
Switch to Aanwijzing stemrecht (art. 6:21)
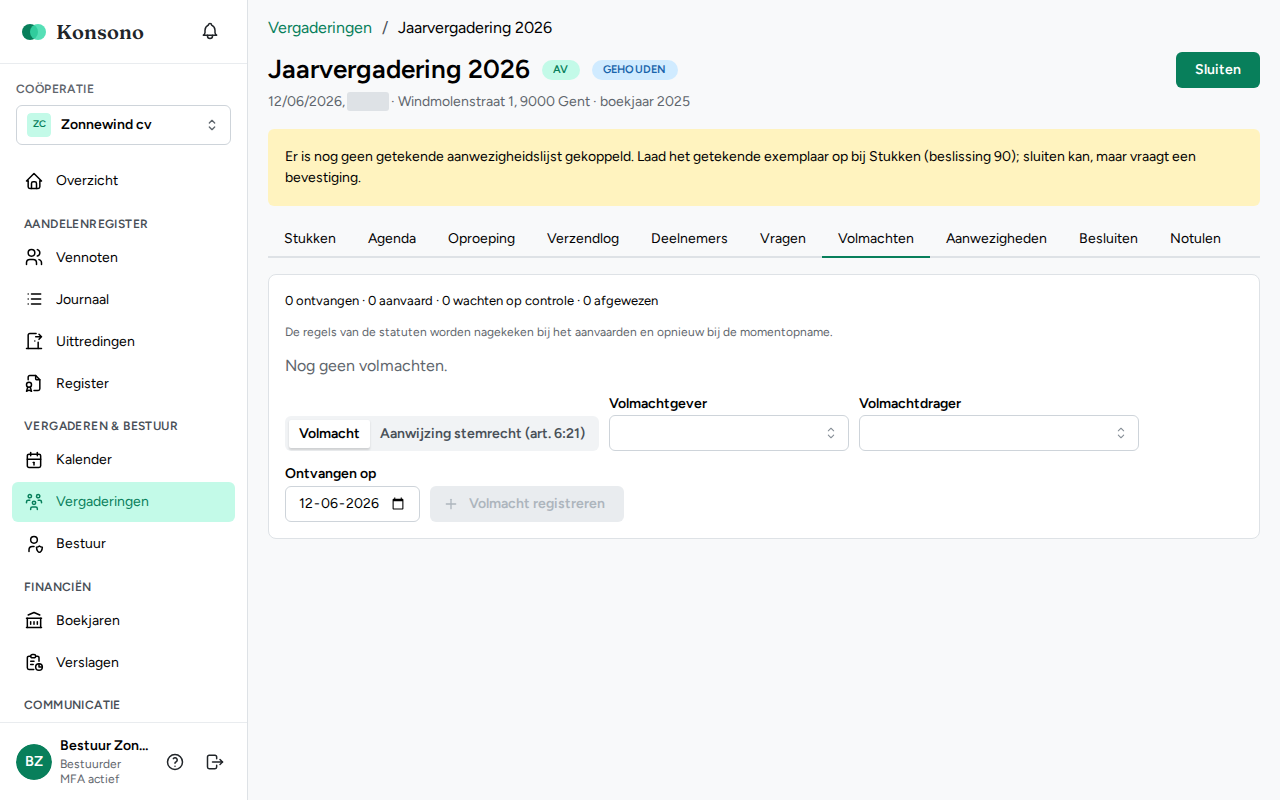482,434
